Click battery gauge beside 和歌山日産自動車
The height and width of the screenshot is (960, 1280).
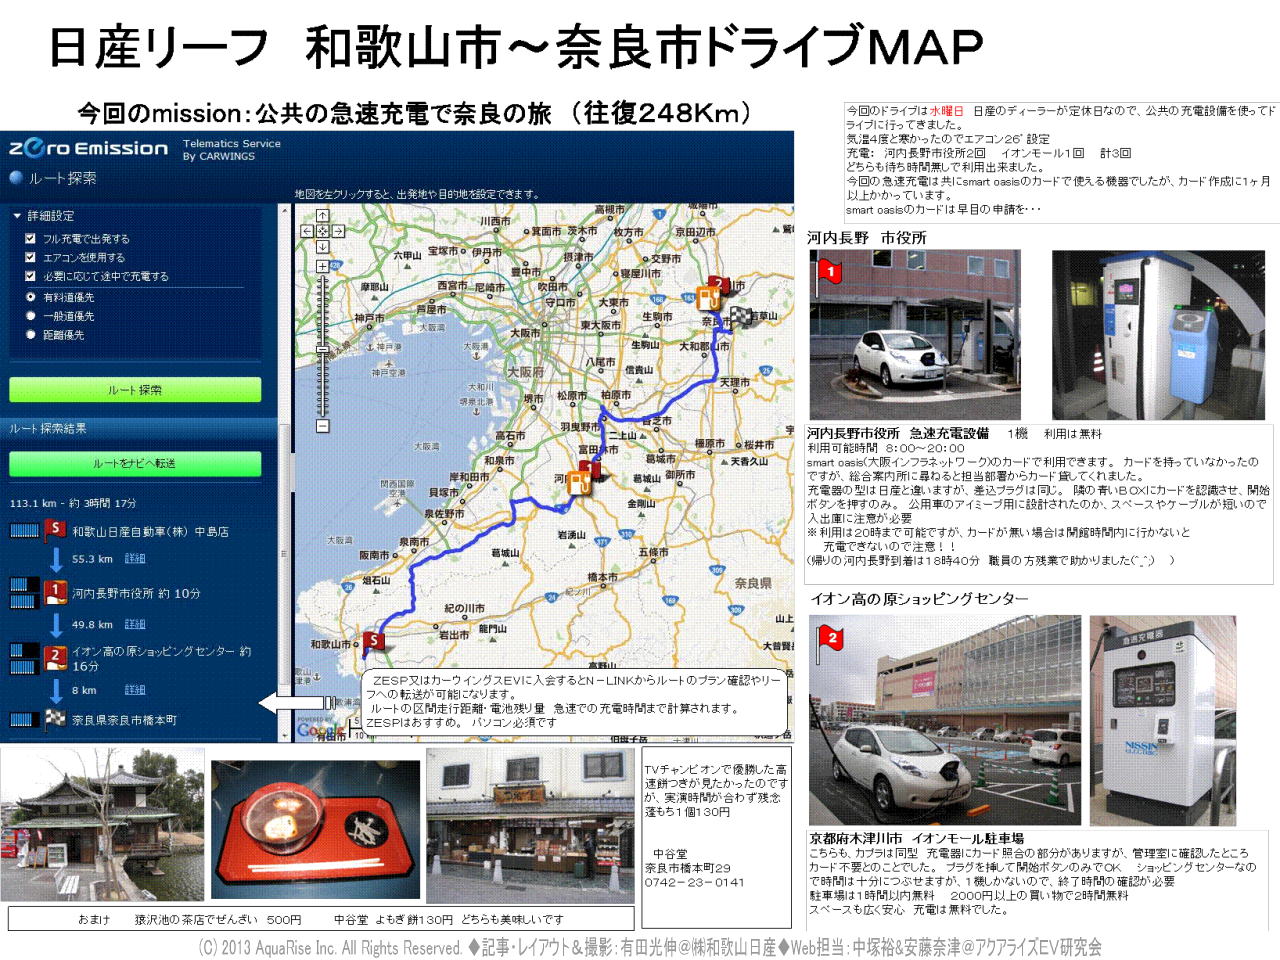(x=24, y=531)
